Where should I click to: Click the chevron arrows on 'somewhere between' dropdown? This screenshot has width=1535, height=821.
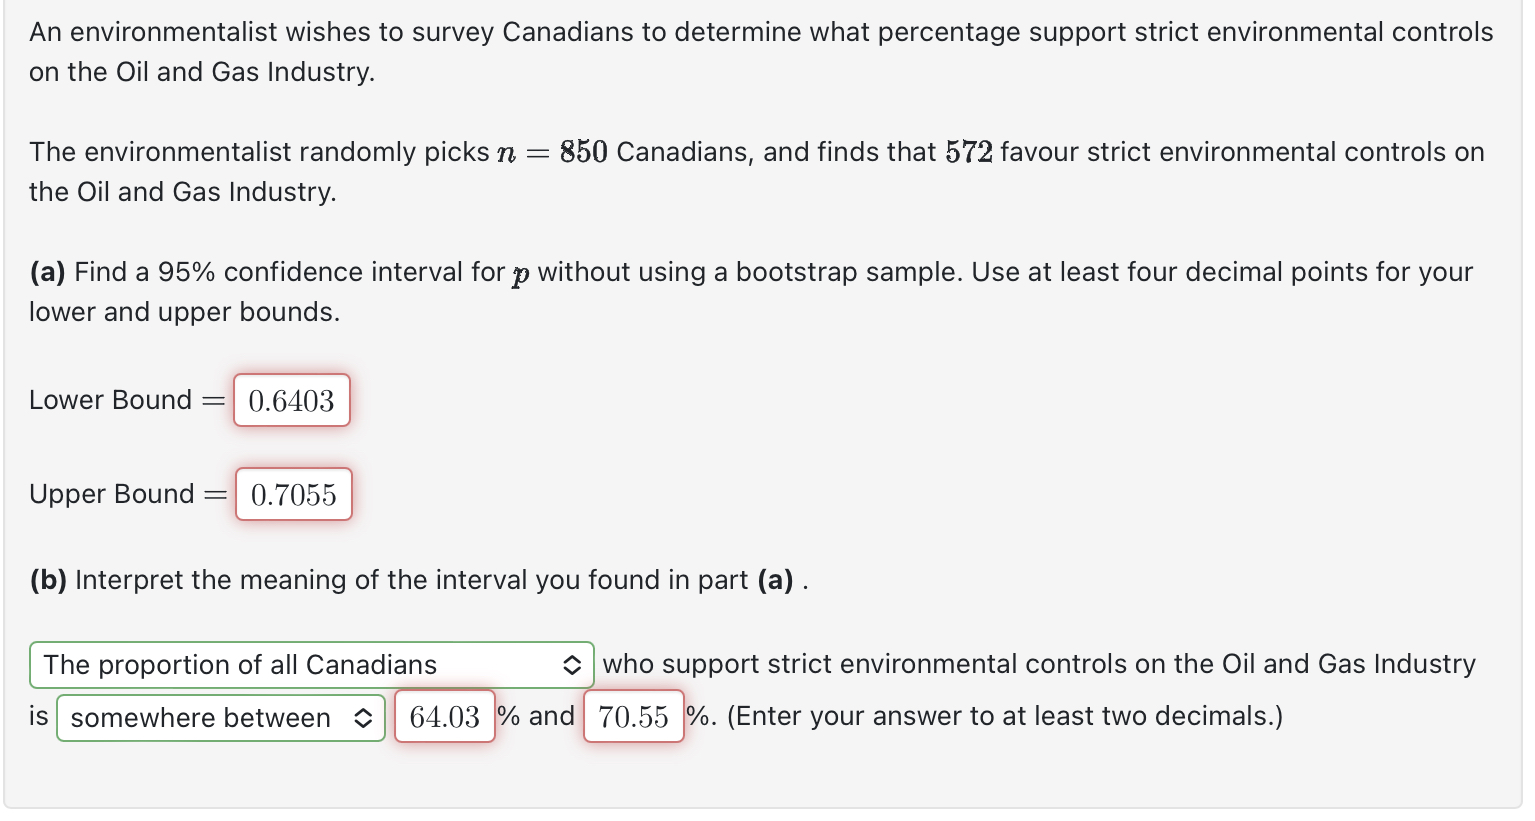tap(363, 718)
